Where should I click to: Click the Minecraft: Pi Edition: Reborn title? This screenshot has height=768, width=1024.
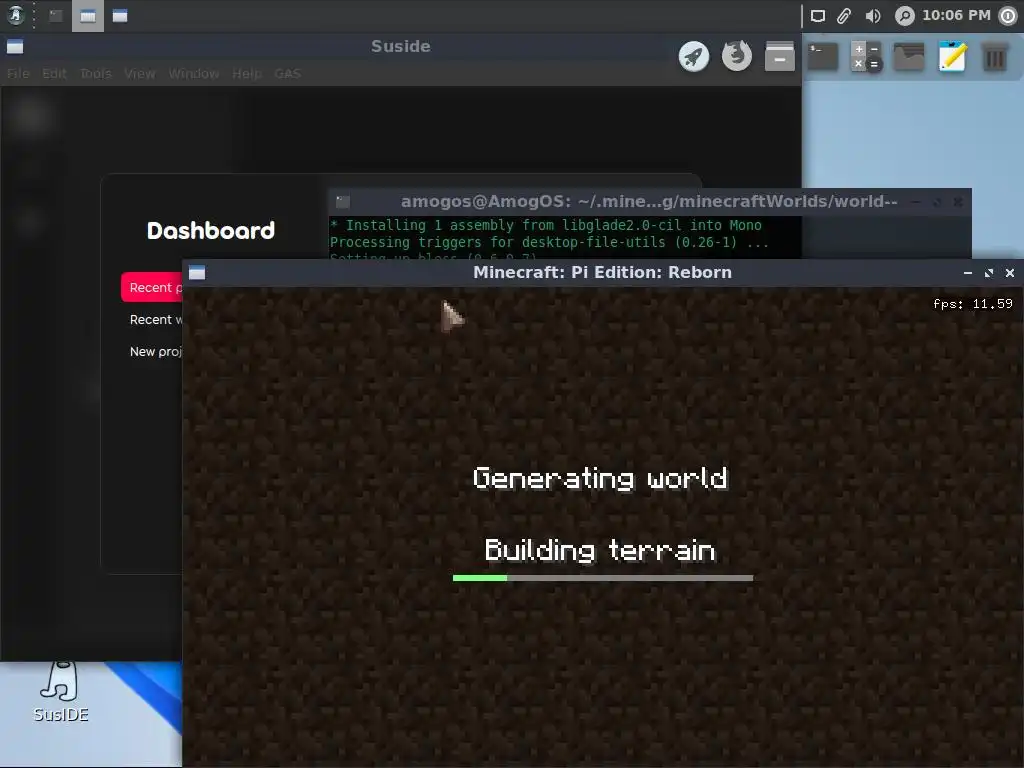click(602, 272)
